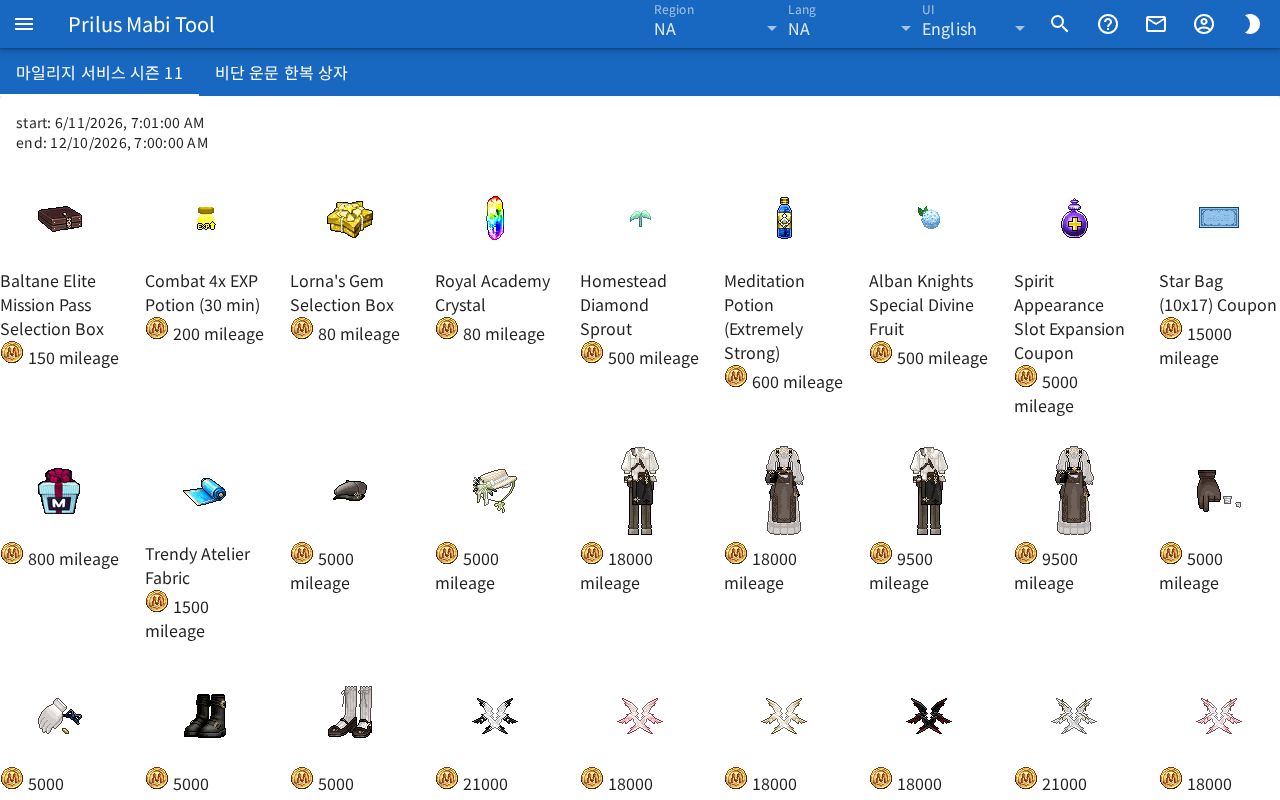The width and height of the screenshot is (1280, 800).
Task: Click the Baltane Elite Mission Pass box icon
Action: coord(60,218)
